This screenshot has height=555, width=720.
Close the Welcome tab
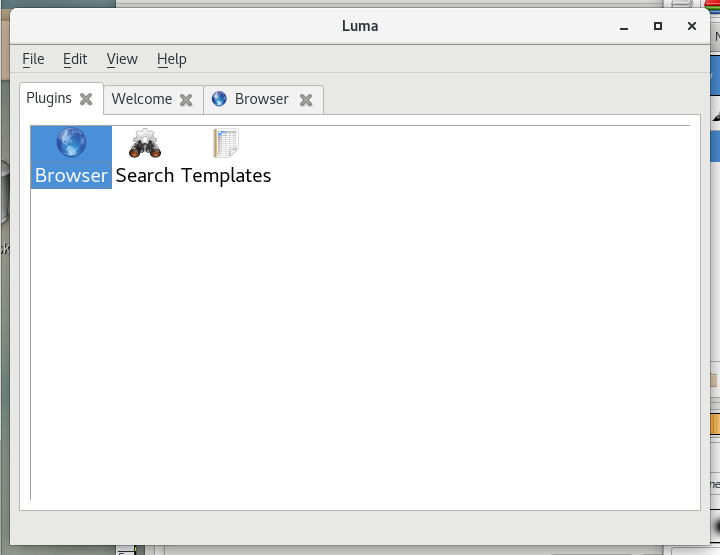186,100
